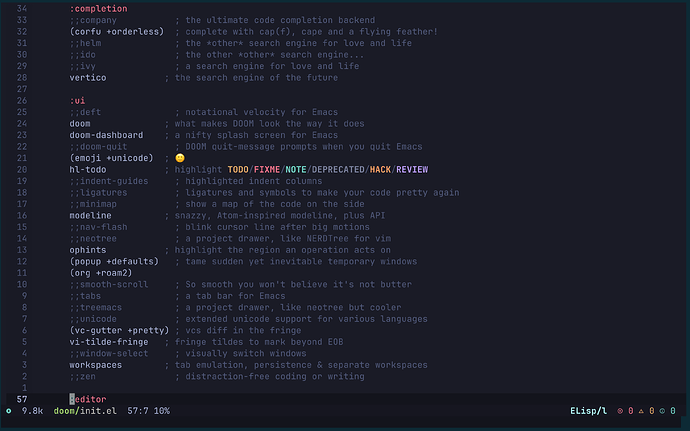The image size is (690, 431).
Task: Place cursor on the :editor keyword
Action: (x=88, y=399)
